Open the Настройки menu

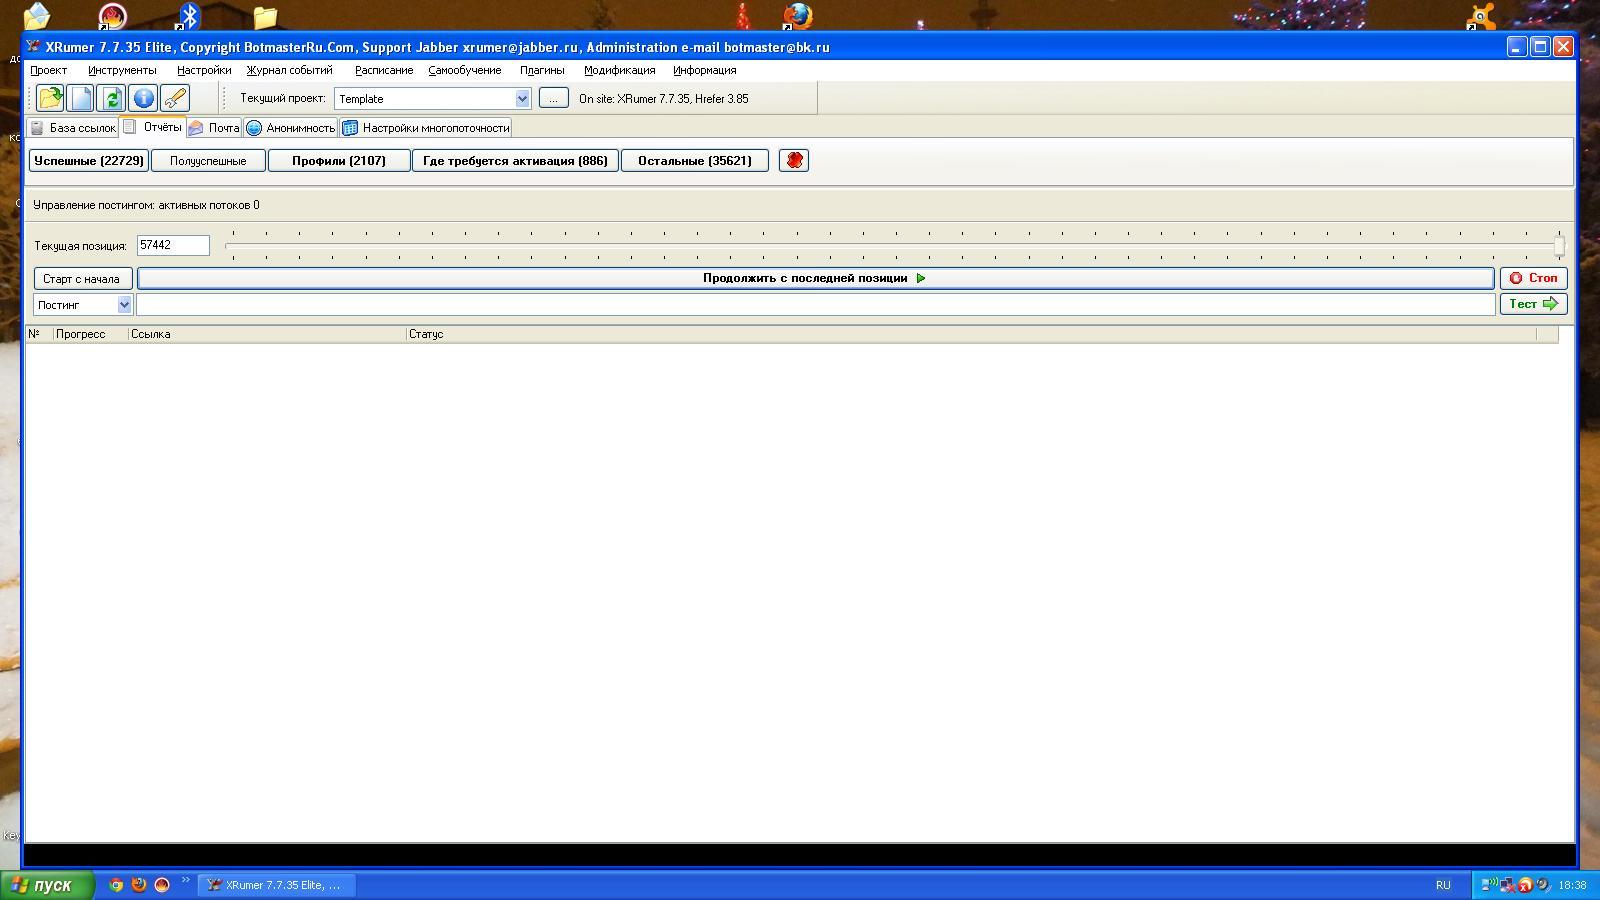[x=204, y=70]
